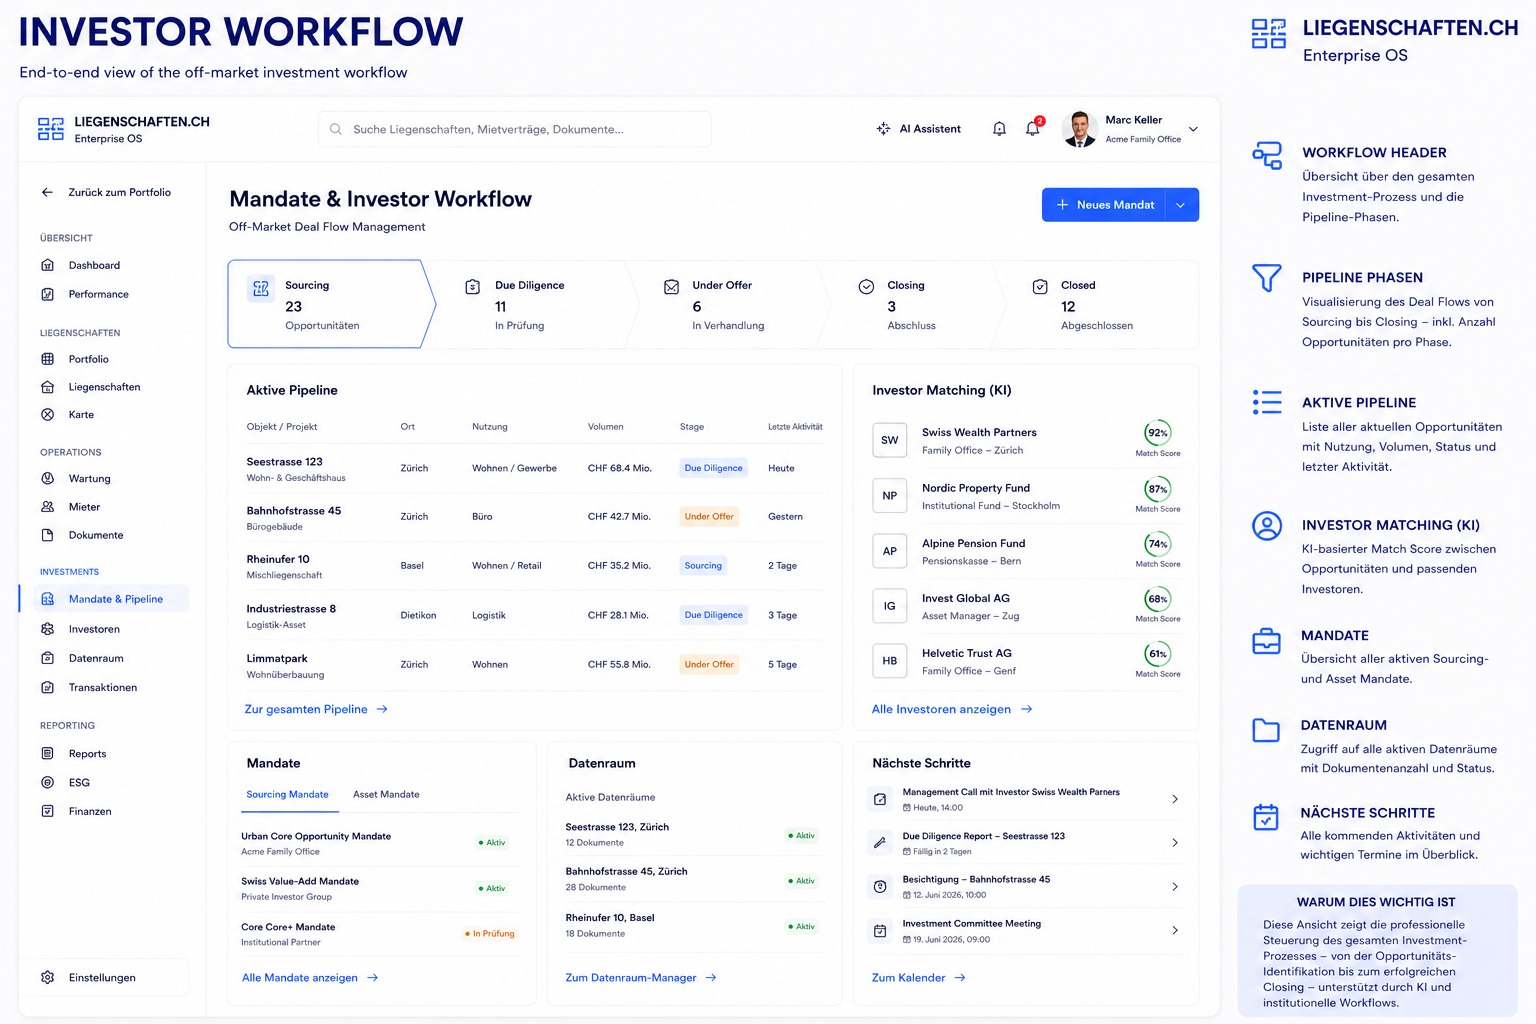Open the Core Core+ Mandate entry
Screen dimensions: 1536x1024
coord(380,934)
